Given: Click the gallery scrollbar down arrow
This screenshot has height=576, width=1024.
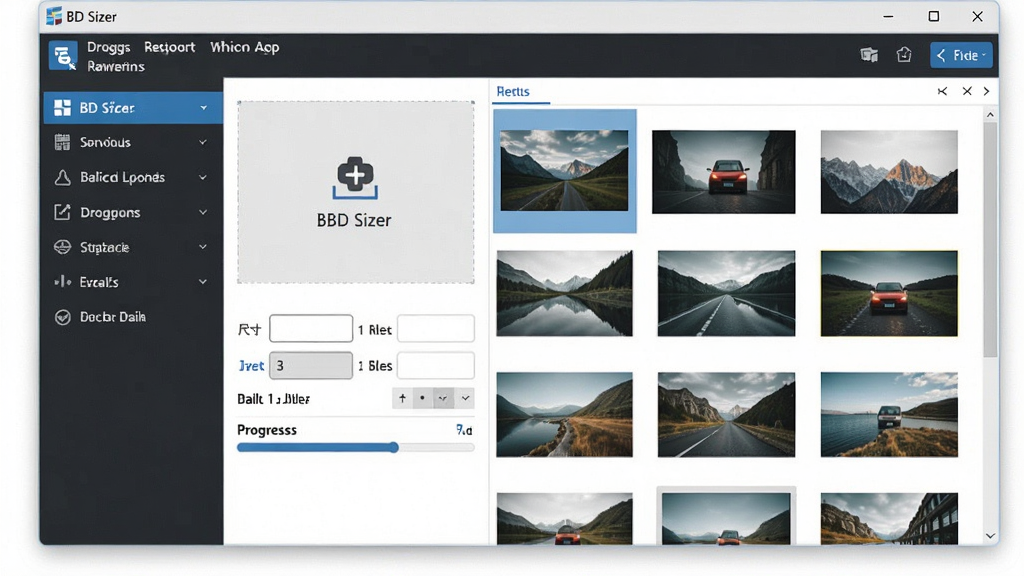Looking at the screenshot, I should click(990, 536).
